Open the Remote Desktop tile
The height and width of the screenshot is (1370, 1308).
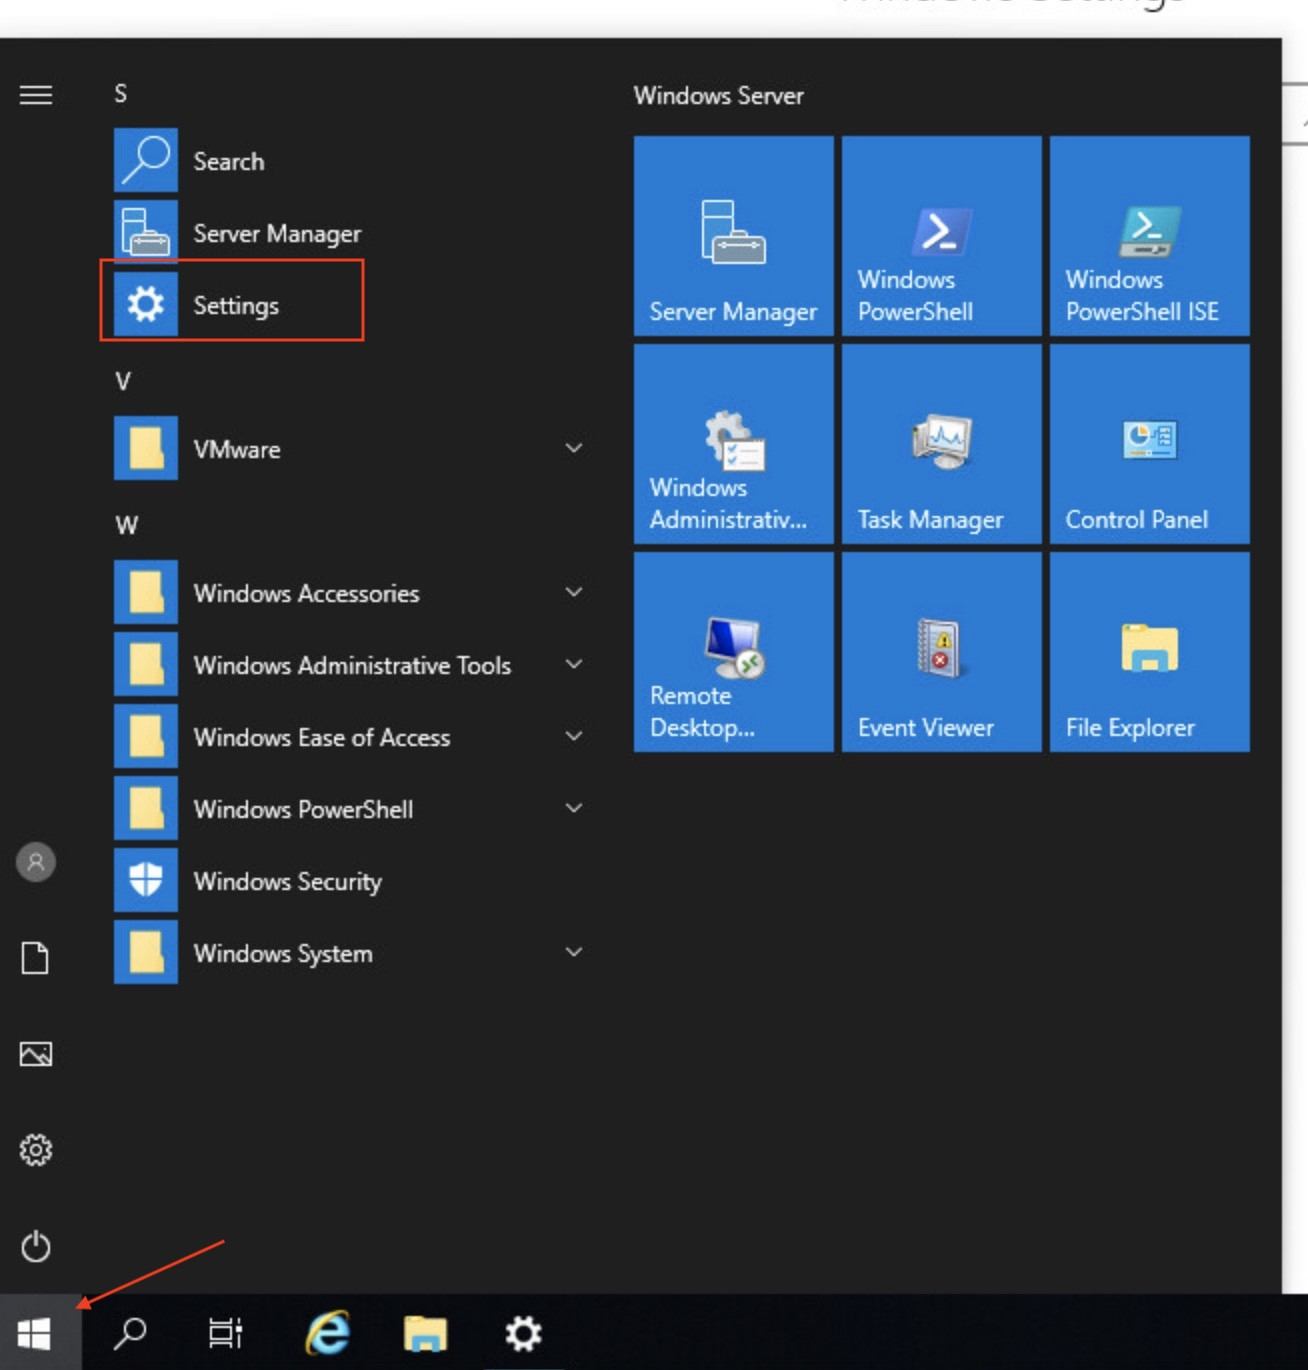(x=732, y=652)
